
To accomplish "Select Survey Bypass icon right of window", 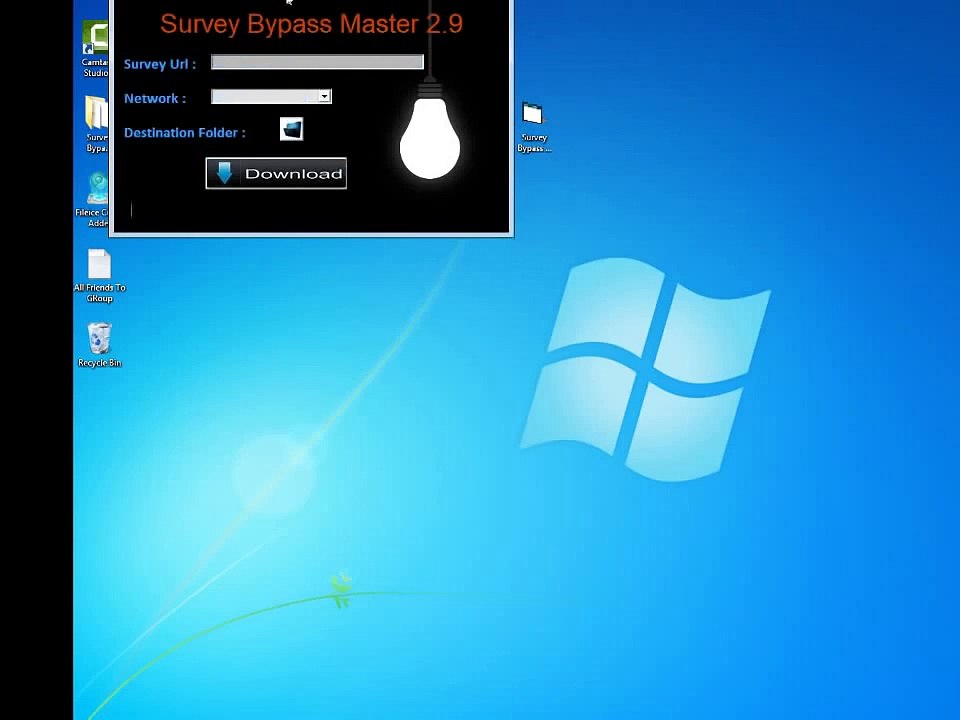I will pos(534,127).
